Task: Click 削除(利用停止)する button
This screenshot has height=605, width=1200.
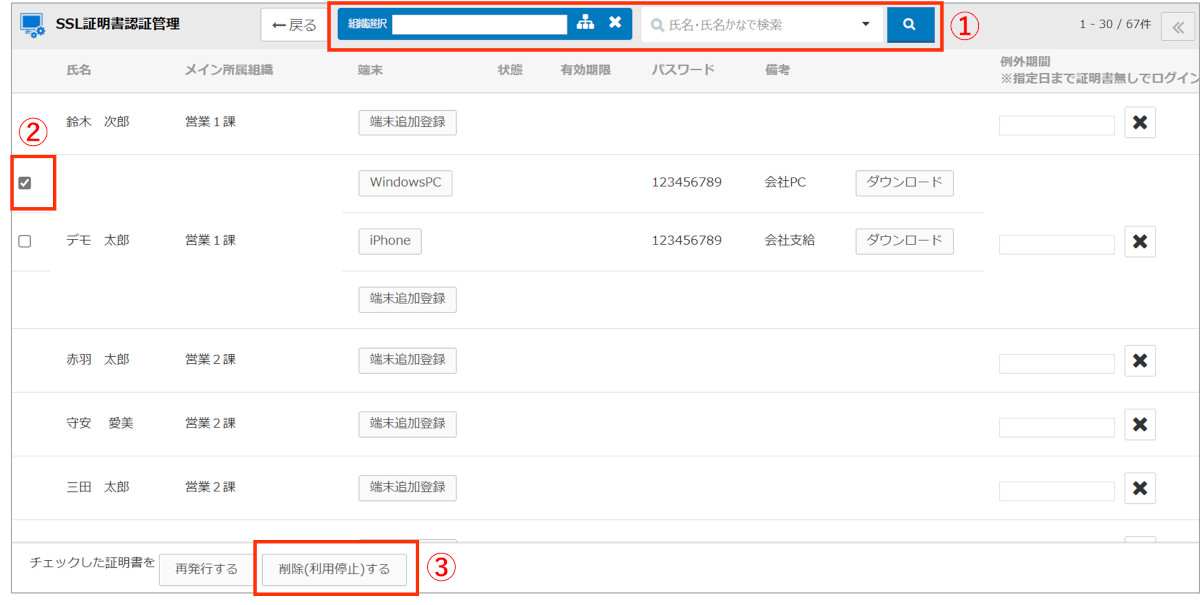Action: [335, 569]
